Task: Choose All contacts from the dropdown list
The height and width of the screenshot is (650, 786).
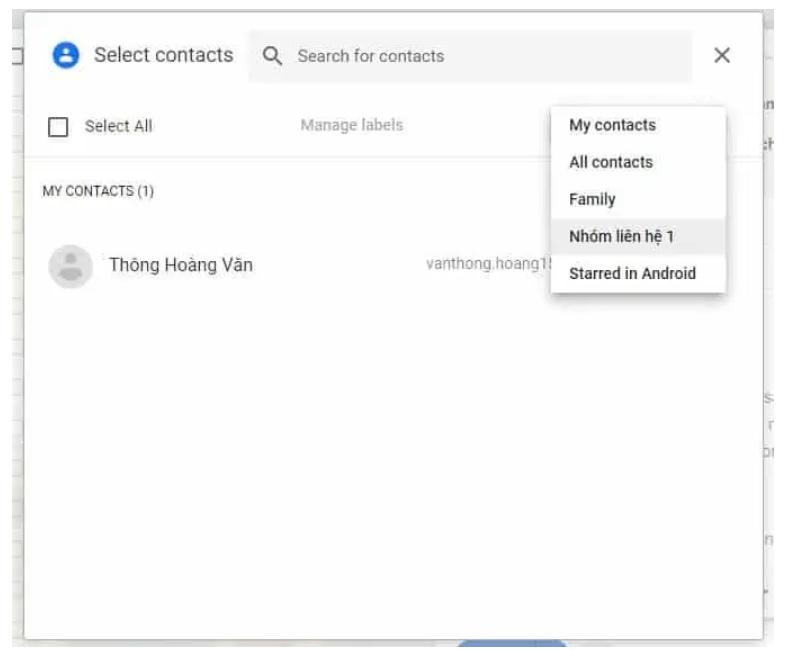Action: (x=610, y=162)
